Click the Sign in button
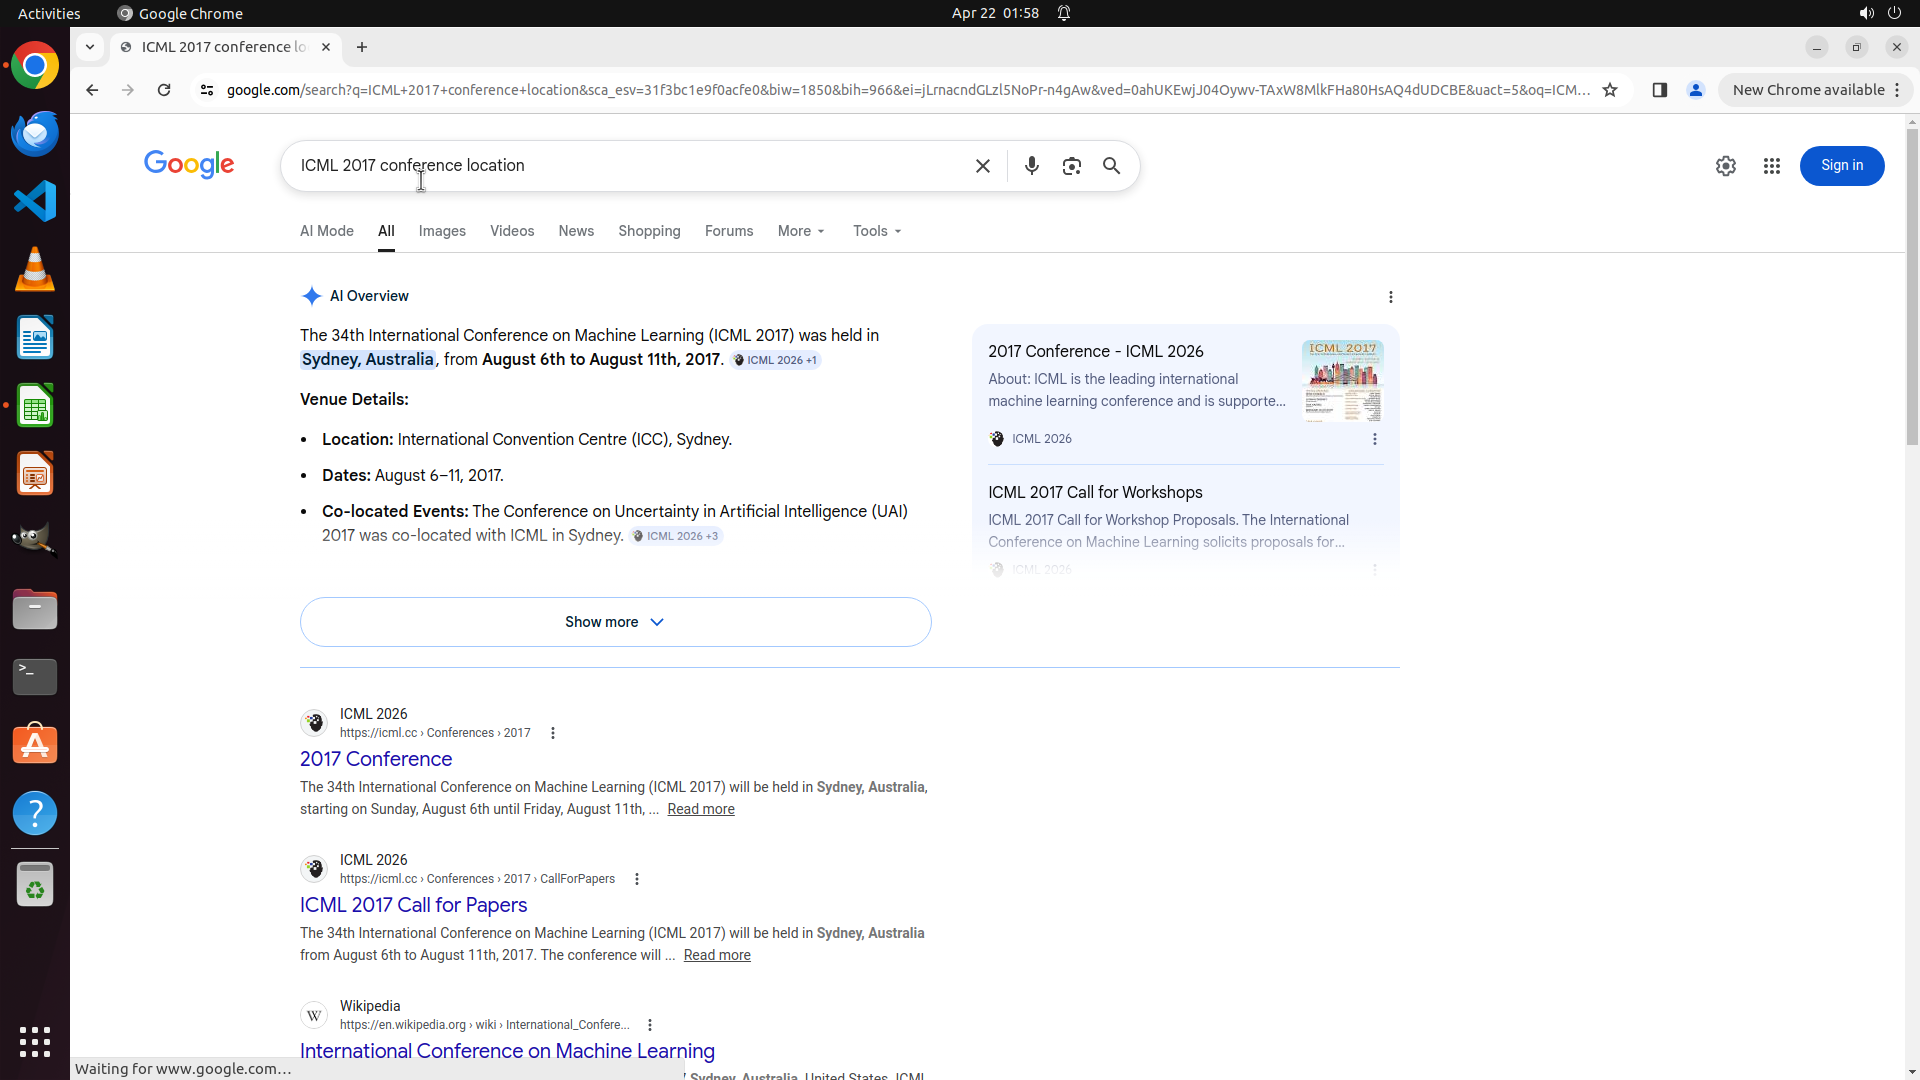Image resolution: width=1920 pixels, height=1080 pixels. pos(1841,166)
